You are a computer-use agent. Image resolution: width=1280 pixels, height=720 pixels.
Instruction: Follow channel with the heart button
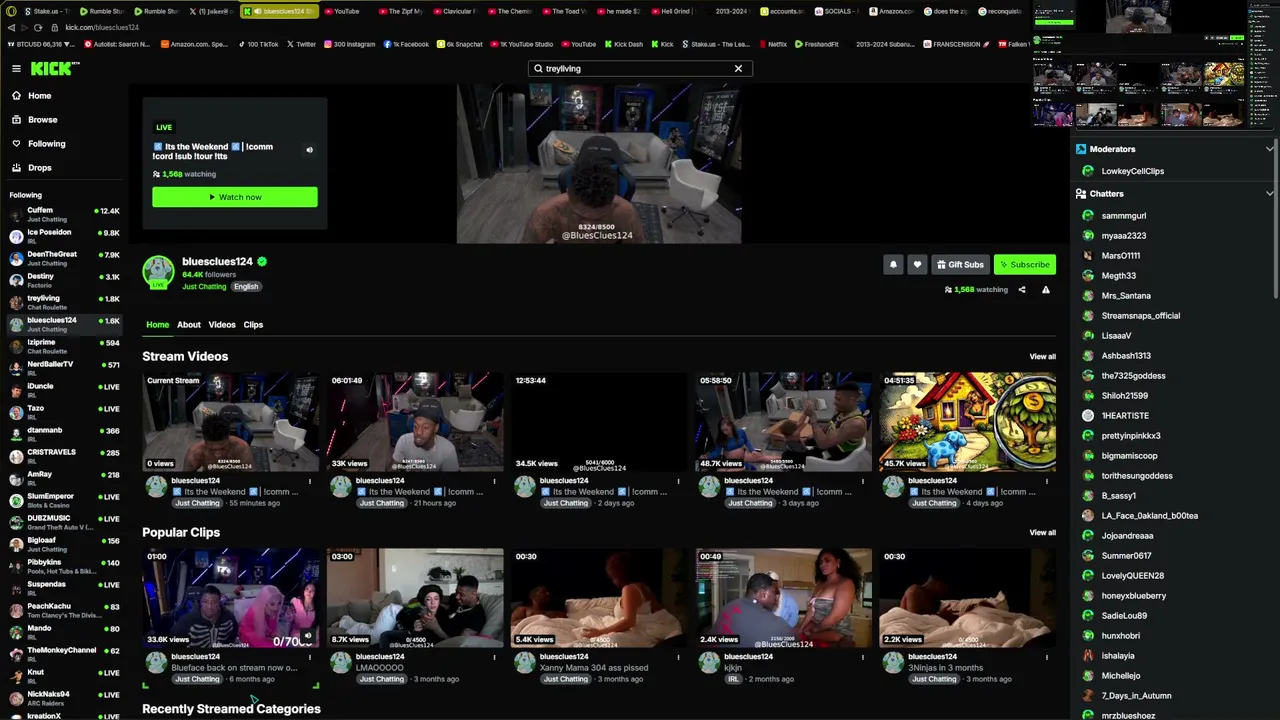(x=917, y=265)
